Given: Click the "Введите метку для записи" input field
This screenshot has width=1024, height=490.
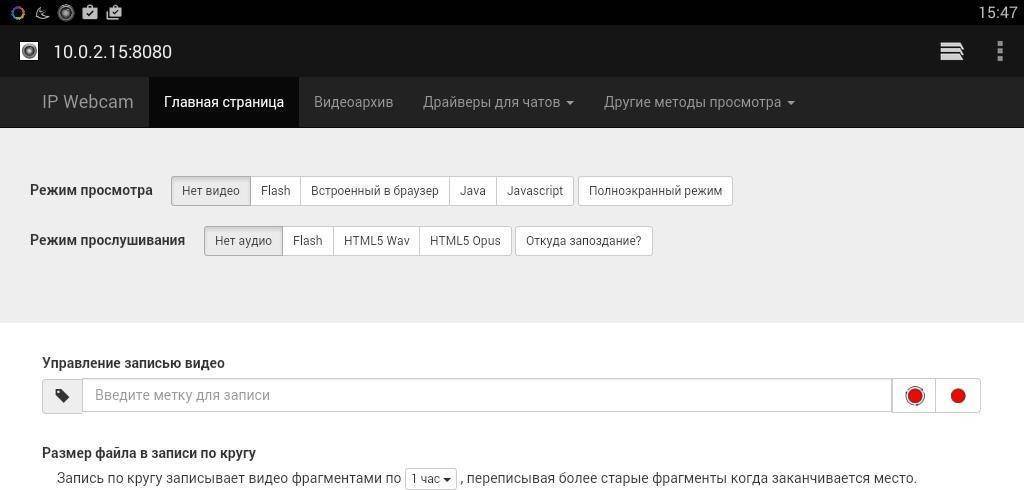Looking at the screenshot, I should click(486, 396).
